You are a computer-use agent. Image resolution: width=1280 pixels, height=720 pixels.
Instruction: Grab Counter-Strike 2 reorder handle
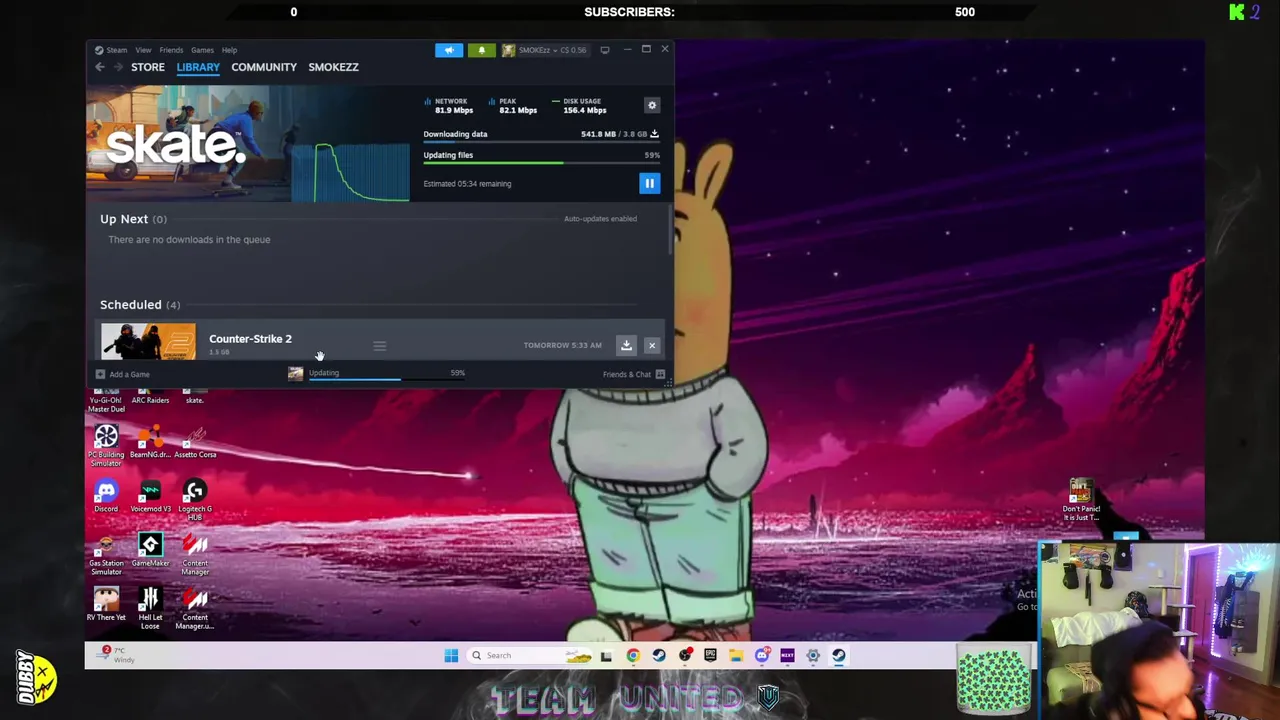380,346
